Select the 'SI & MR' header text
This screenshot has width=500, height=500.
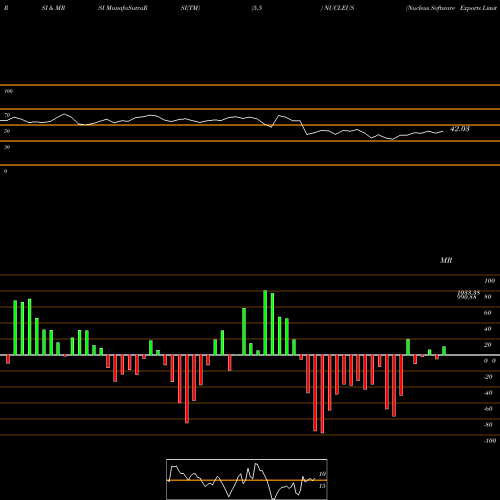click(53, 8)
